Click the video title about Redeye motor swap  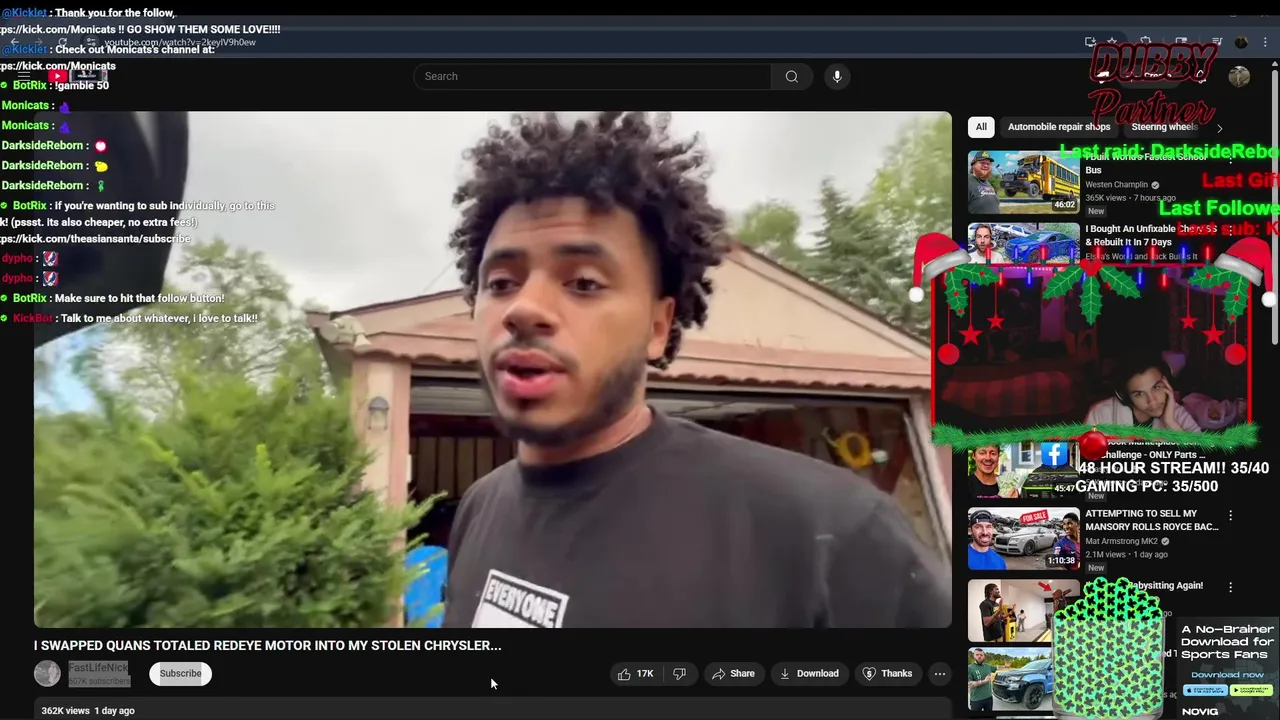pos(268,646)
